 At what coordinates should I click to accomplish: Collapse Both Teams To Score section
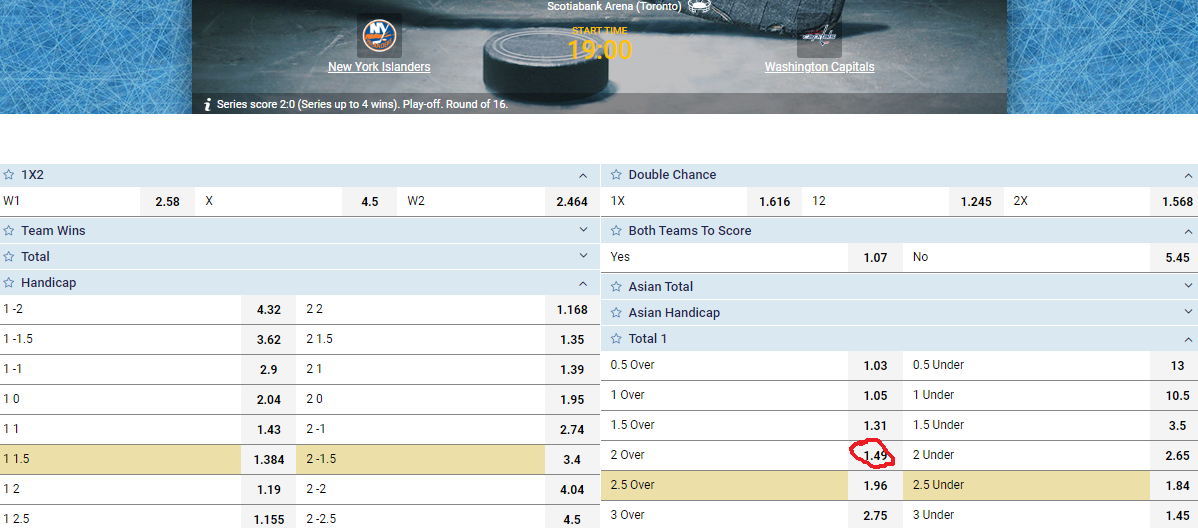(1188, 231)
